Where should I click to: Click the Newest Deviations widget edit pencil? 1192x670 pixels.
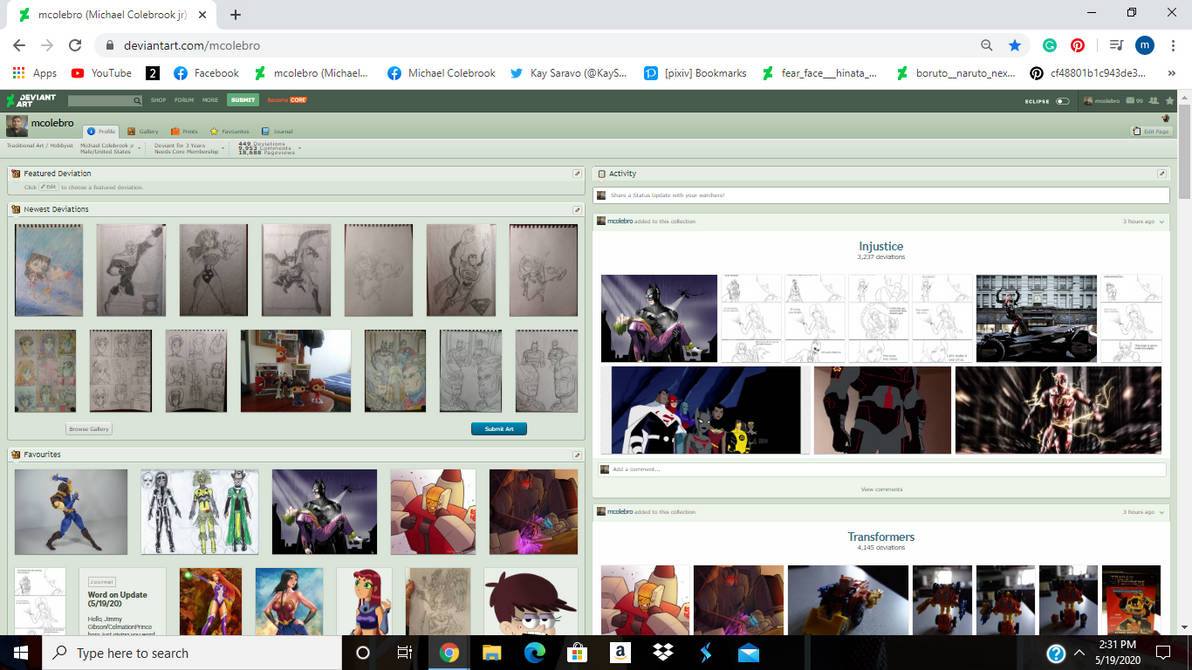[x=577, y=209]
